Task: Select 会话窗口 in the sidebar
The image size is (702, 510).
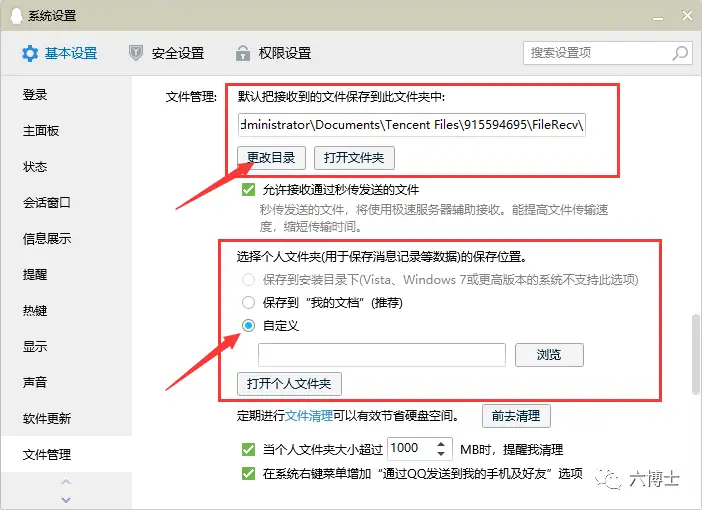Action: click(x=47, y=202)
